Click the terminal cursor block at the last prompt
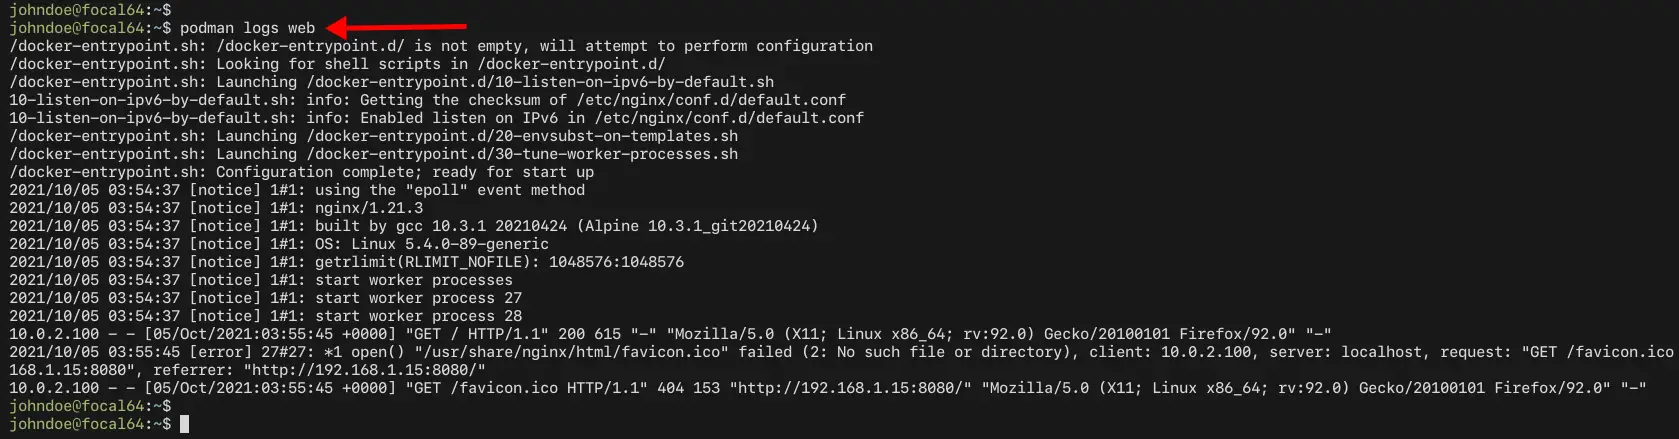This screenshot has width=1679, height=439. [x=184, y=424]
